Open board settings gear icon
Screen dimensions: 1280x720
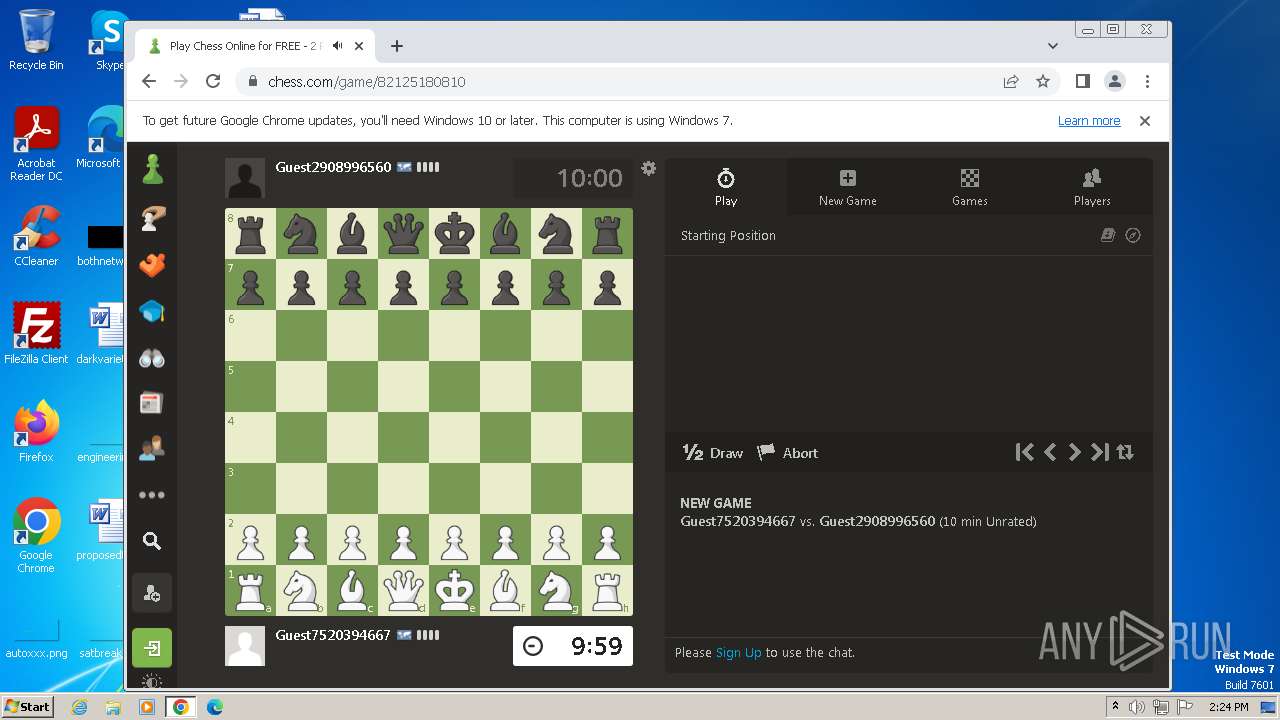point(649,168)
